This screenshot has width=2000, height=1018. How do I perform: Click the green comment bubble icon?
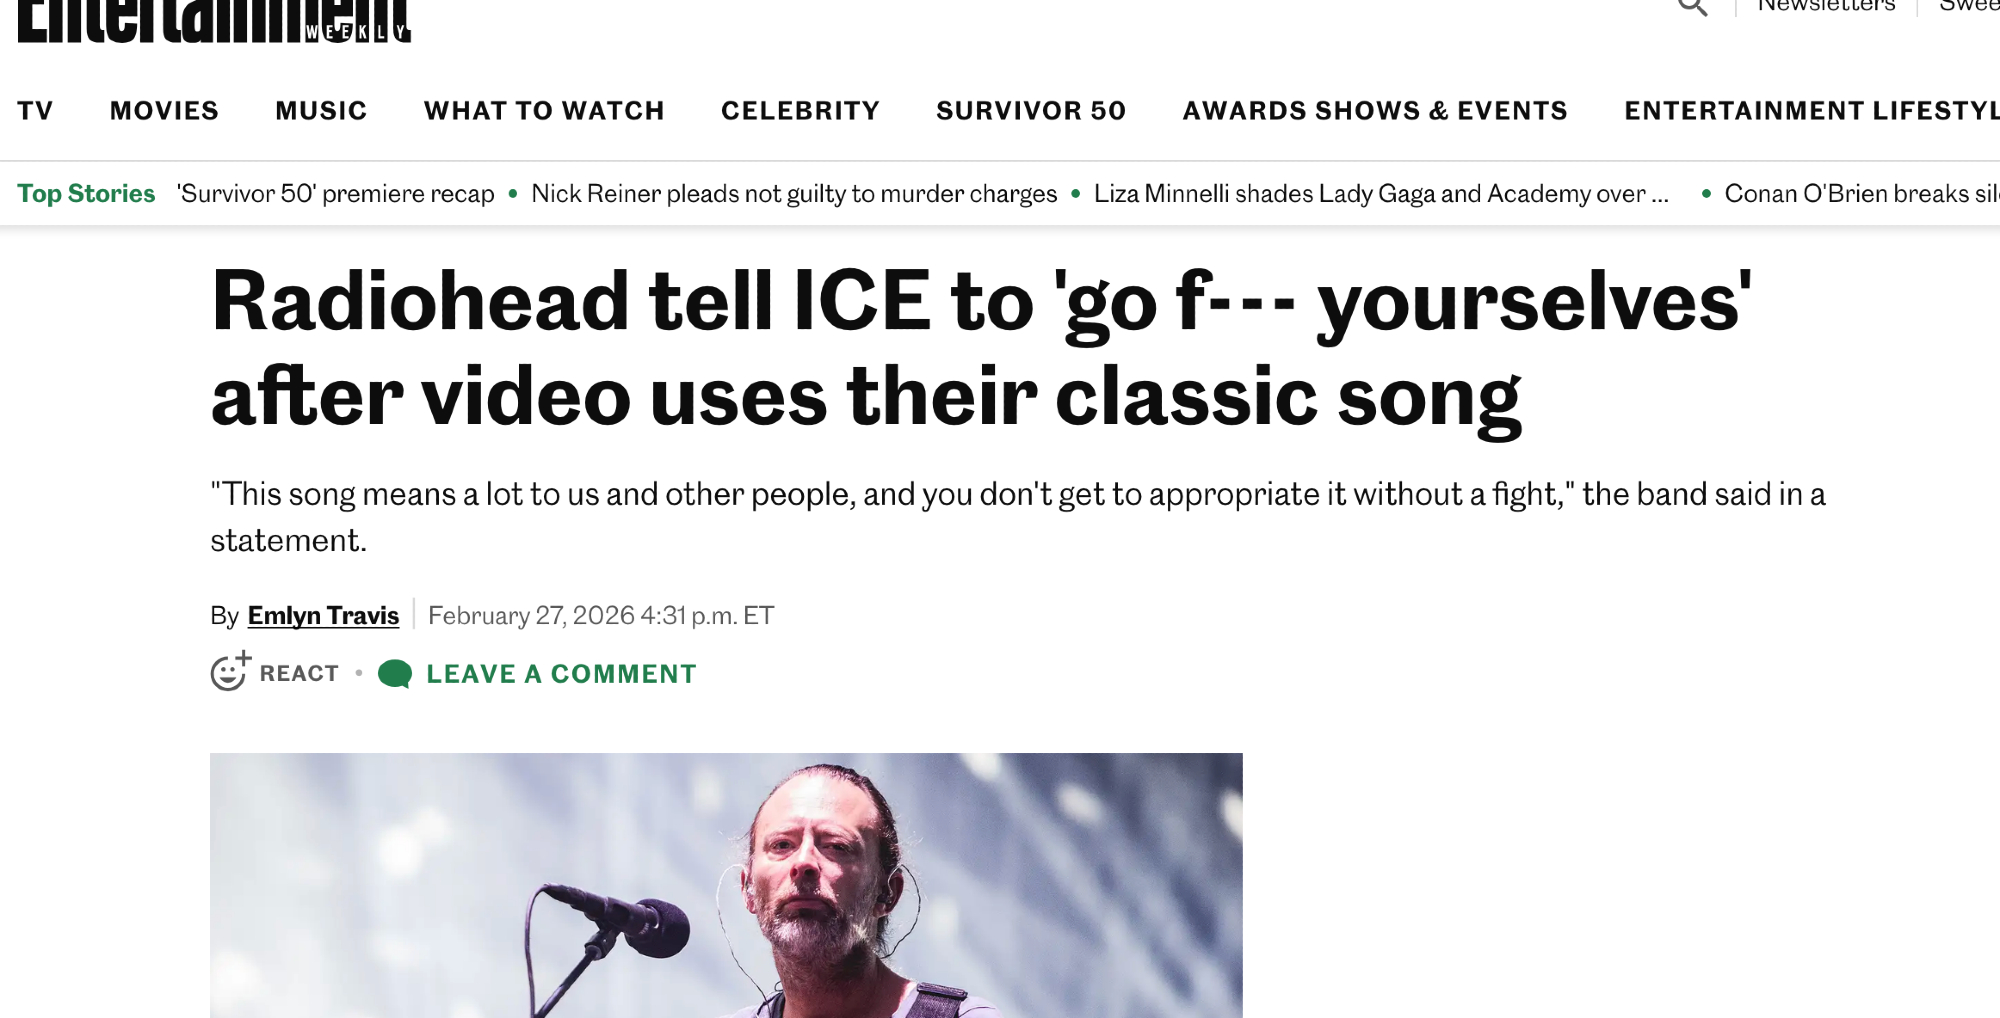[x=395, y=674]
